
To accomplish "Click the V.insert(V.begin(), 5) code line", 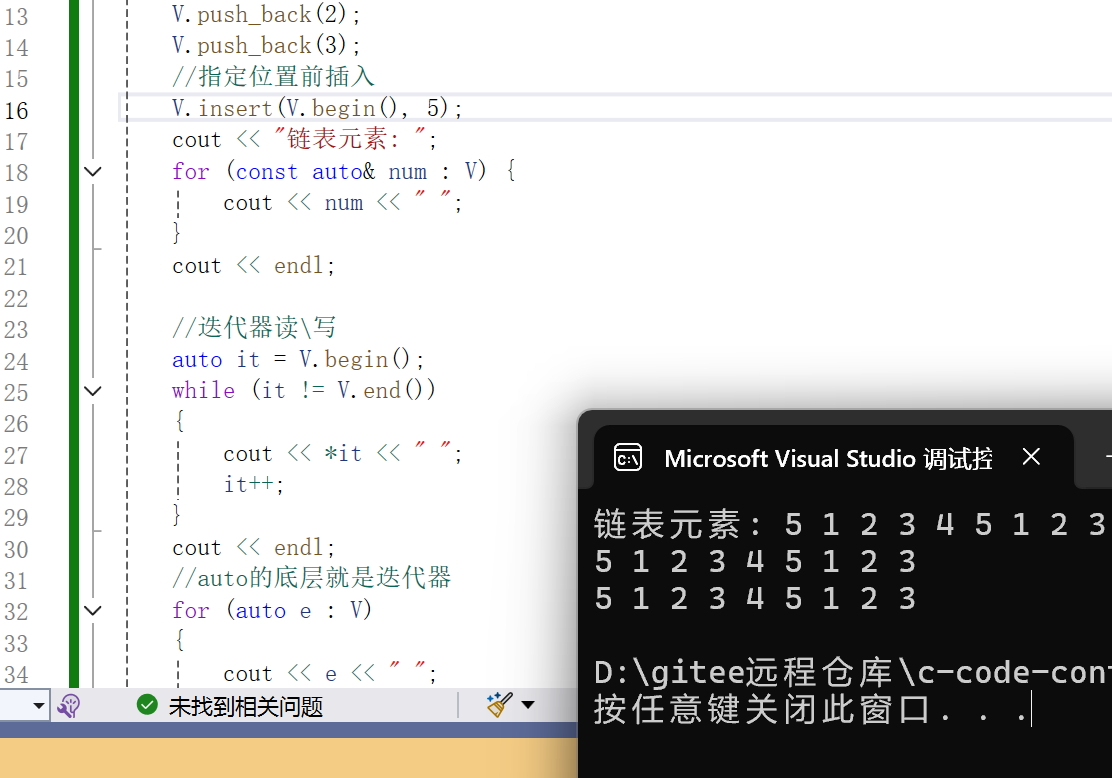I will point(317,109).
